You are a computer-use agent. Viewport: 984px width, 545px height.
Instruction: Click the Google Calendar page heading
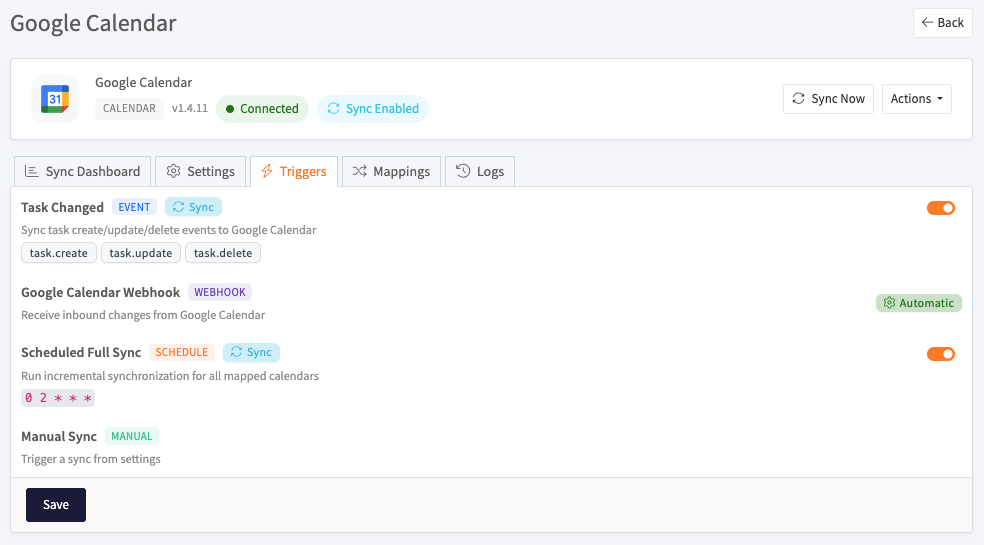(94, 23)
